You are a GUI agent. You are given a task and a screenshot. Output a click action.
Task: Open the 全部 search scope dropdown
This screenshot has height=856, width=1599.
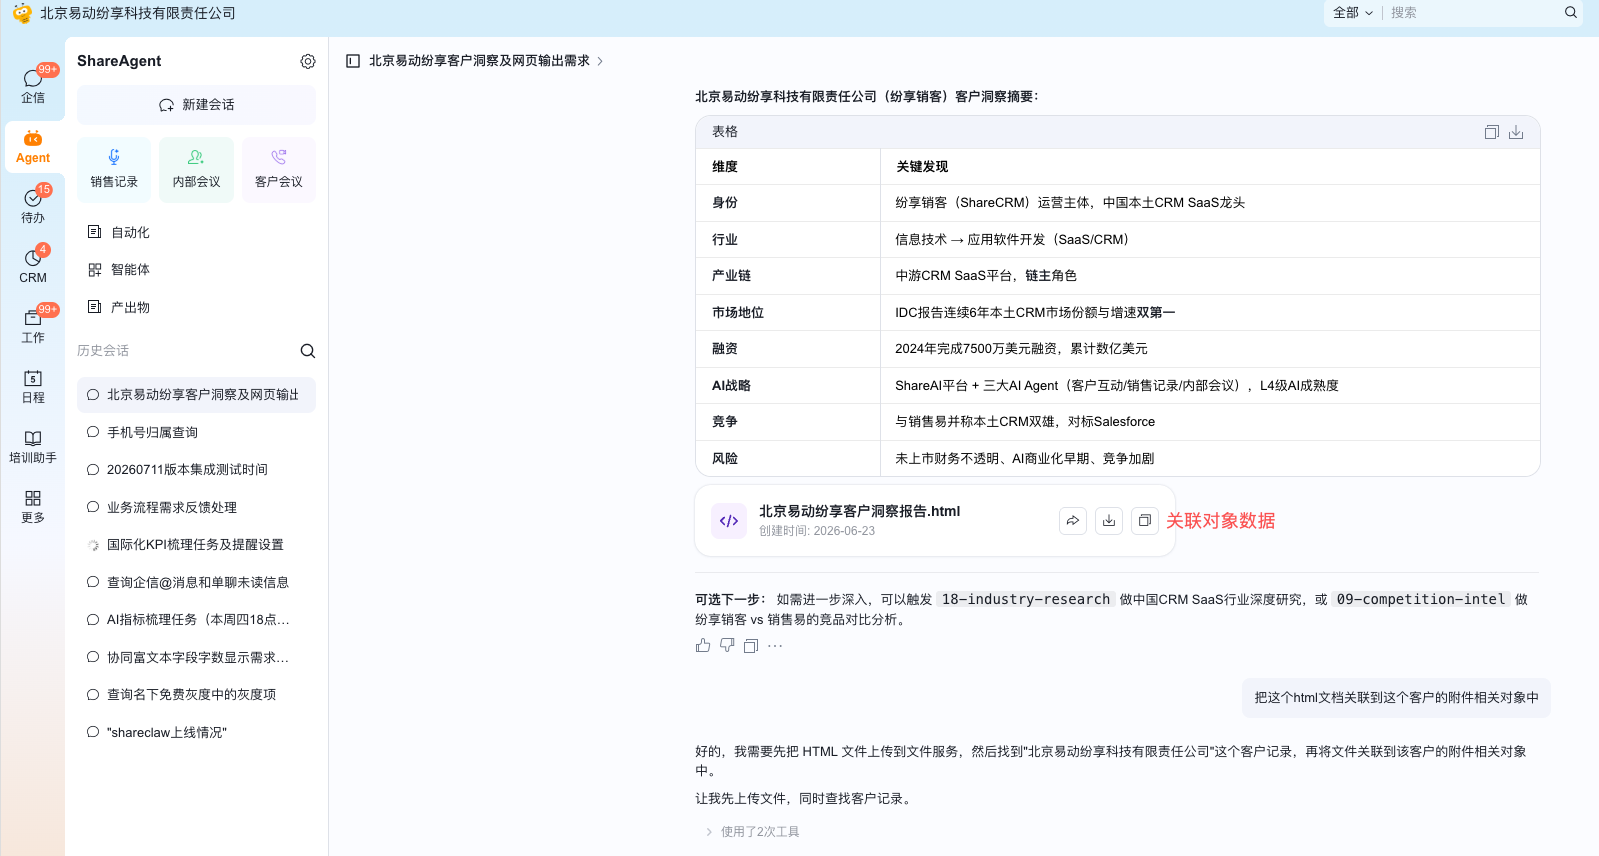[1352, 13]
